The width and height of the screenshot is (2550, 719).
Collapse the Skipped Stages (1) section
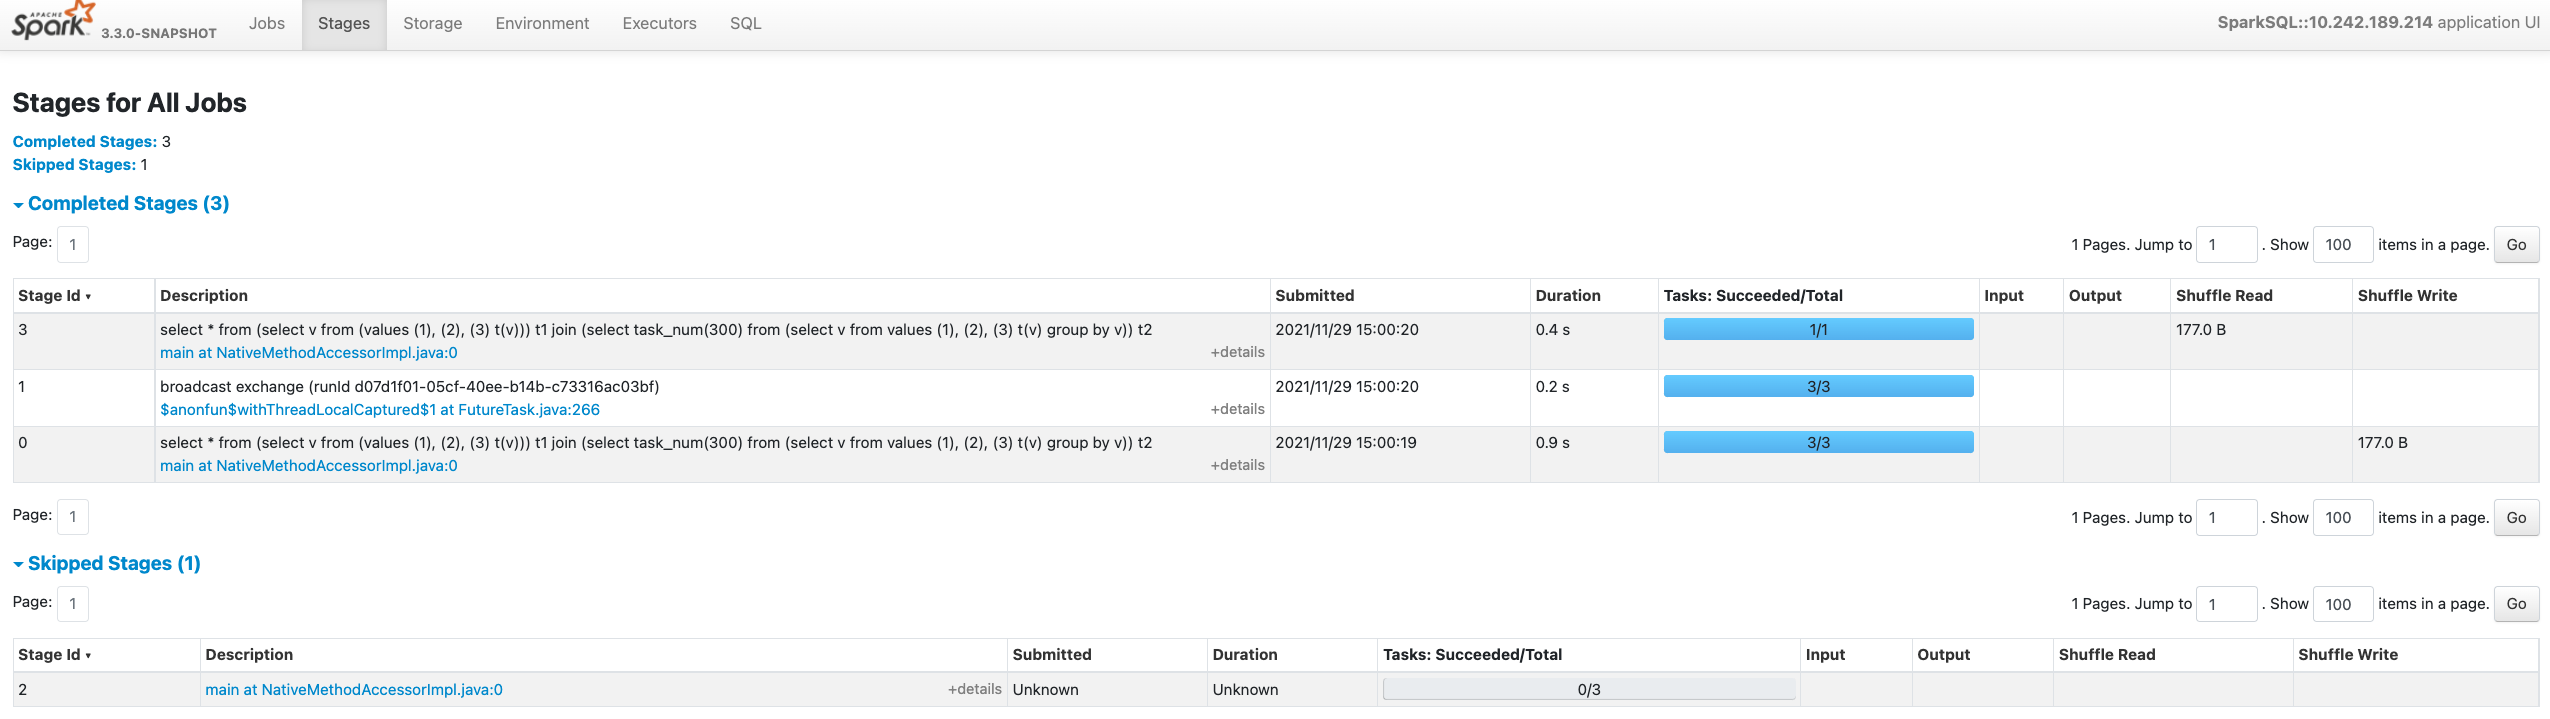coord(107,564)
